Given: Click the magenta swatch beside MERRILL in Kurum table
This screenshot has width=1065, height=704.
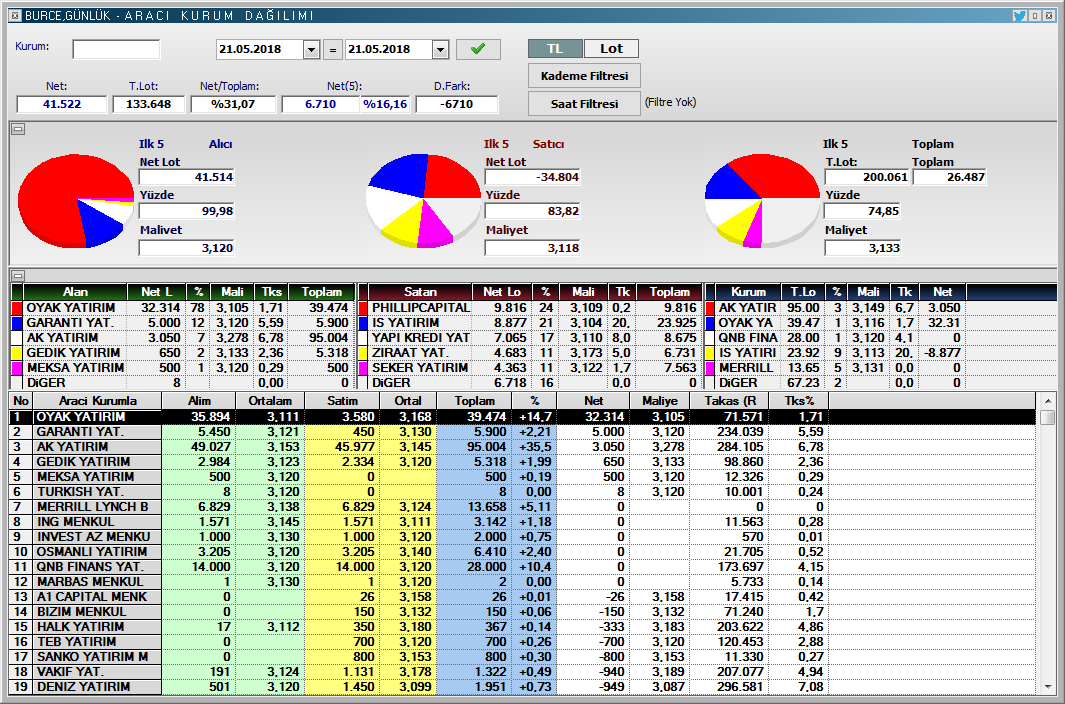Looking at the screenshot, I should click(x=710, y=368).
